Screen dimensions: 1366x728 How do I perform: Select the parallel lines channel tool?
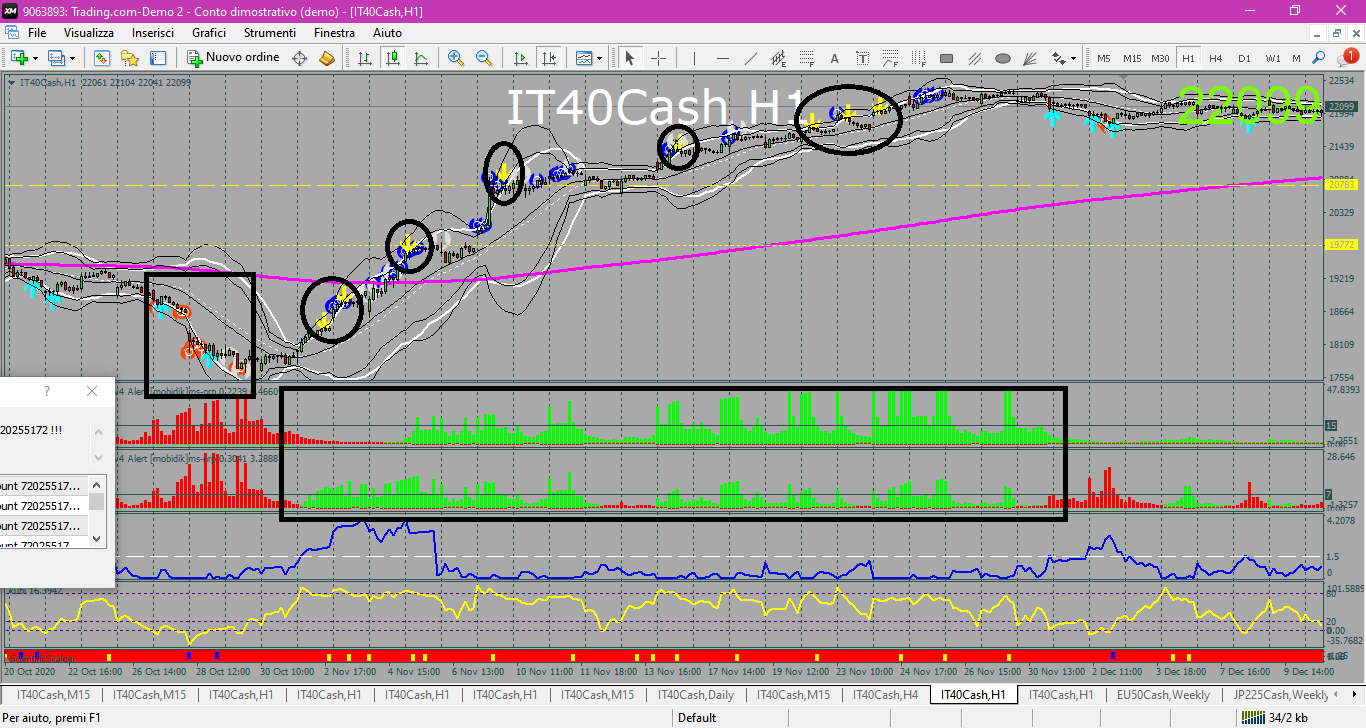(974, 58)
